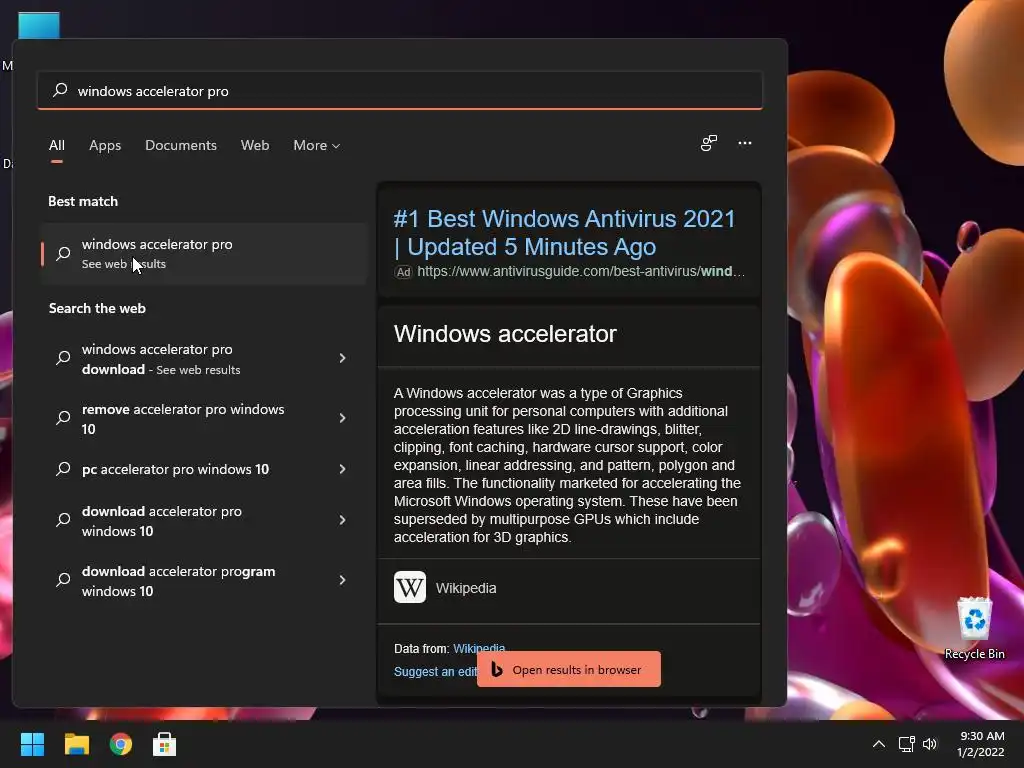Click magnifier icon beside 'pc accelerator pro windows 10'
The image size is (1024, 768).
pos(63,469)
